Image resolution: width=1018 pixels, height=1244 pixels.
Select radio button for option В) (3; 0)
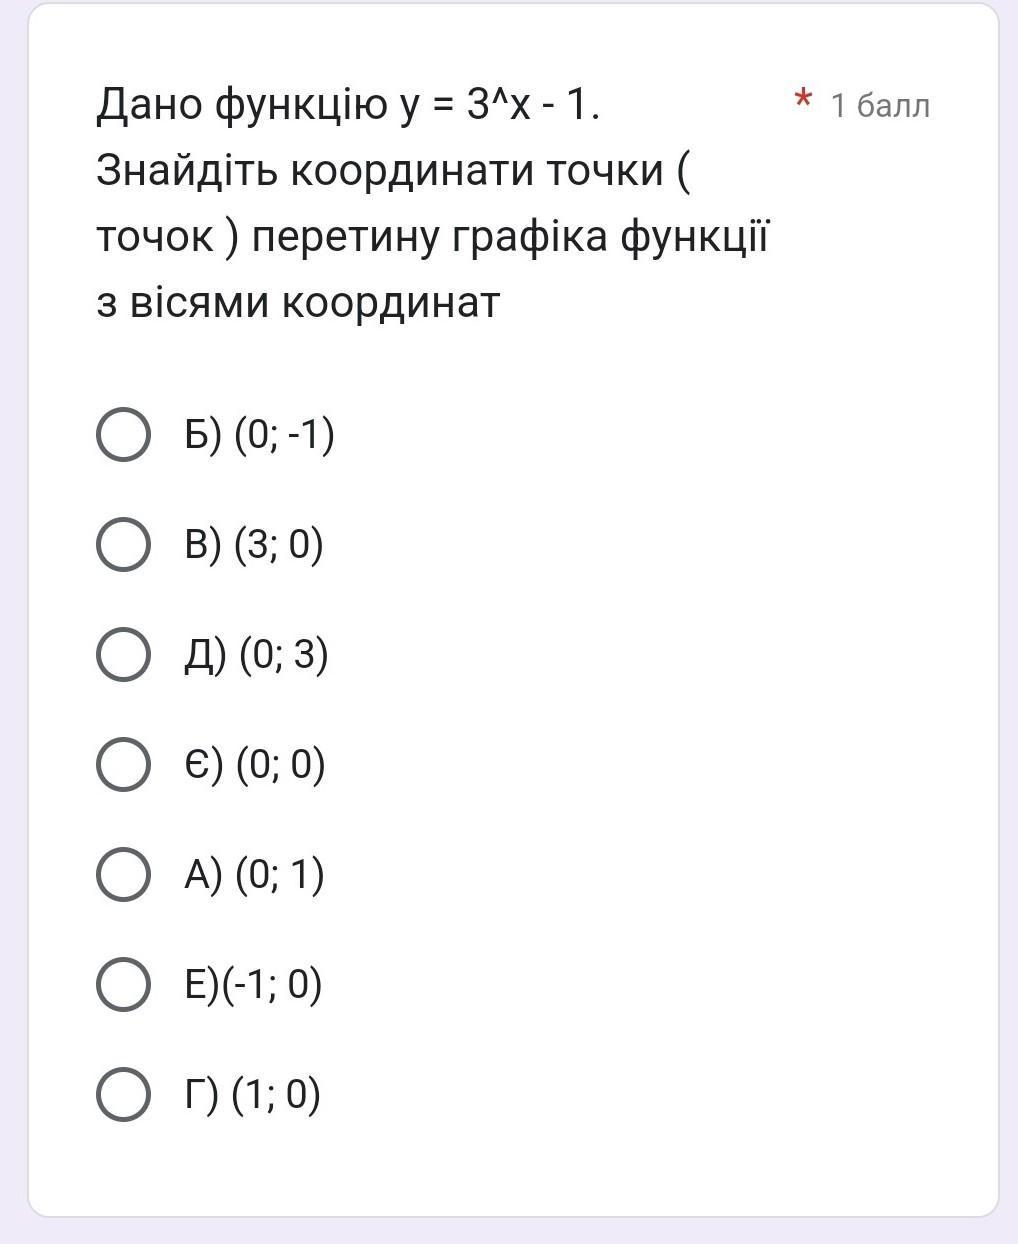[123, 545]
